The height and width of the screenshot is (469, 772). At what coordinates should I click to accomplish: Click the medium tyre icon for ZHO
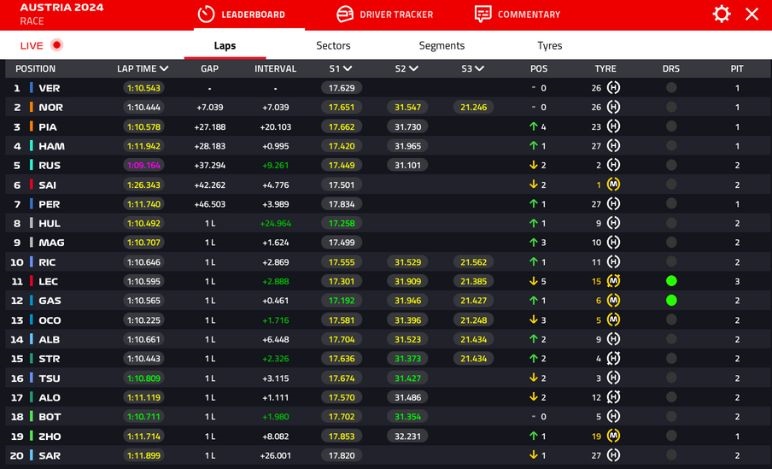614,436
